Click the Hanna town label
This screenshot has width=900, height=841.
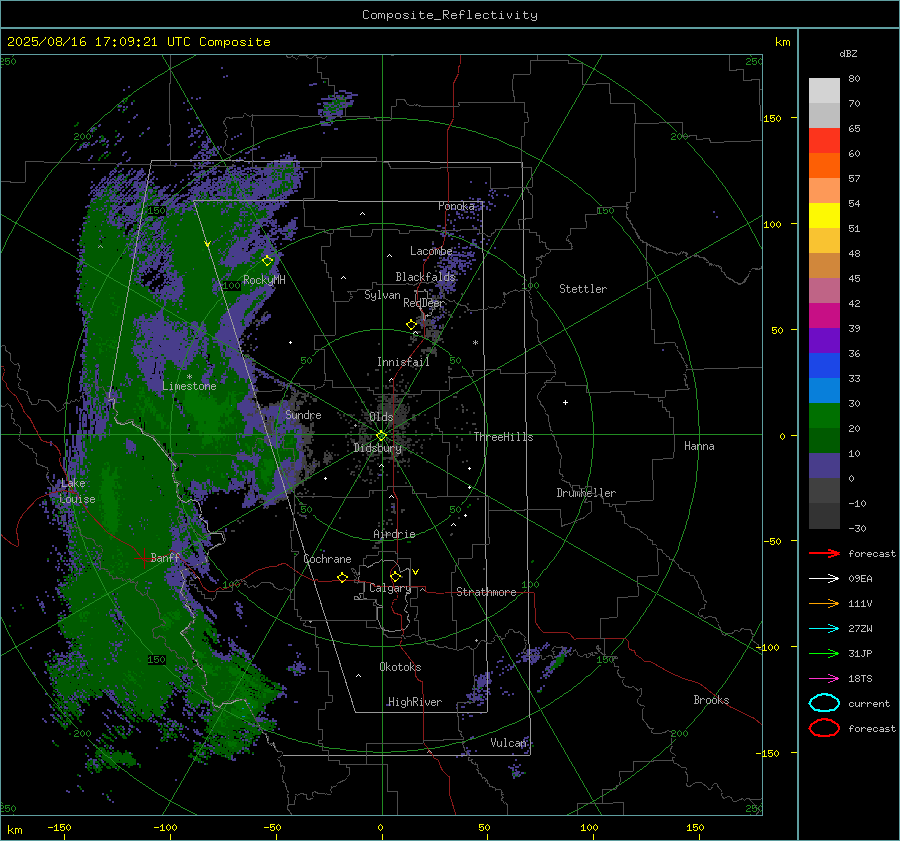[699, 446]
